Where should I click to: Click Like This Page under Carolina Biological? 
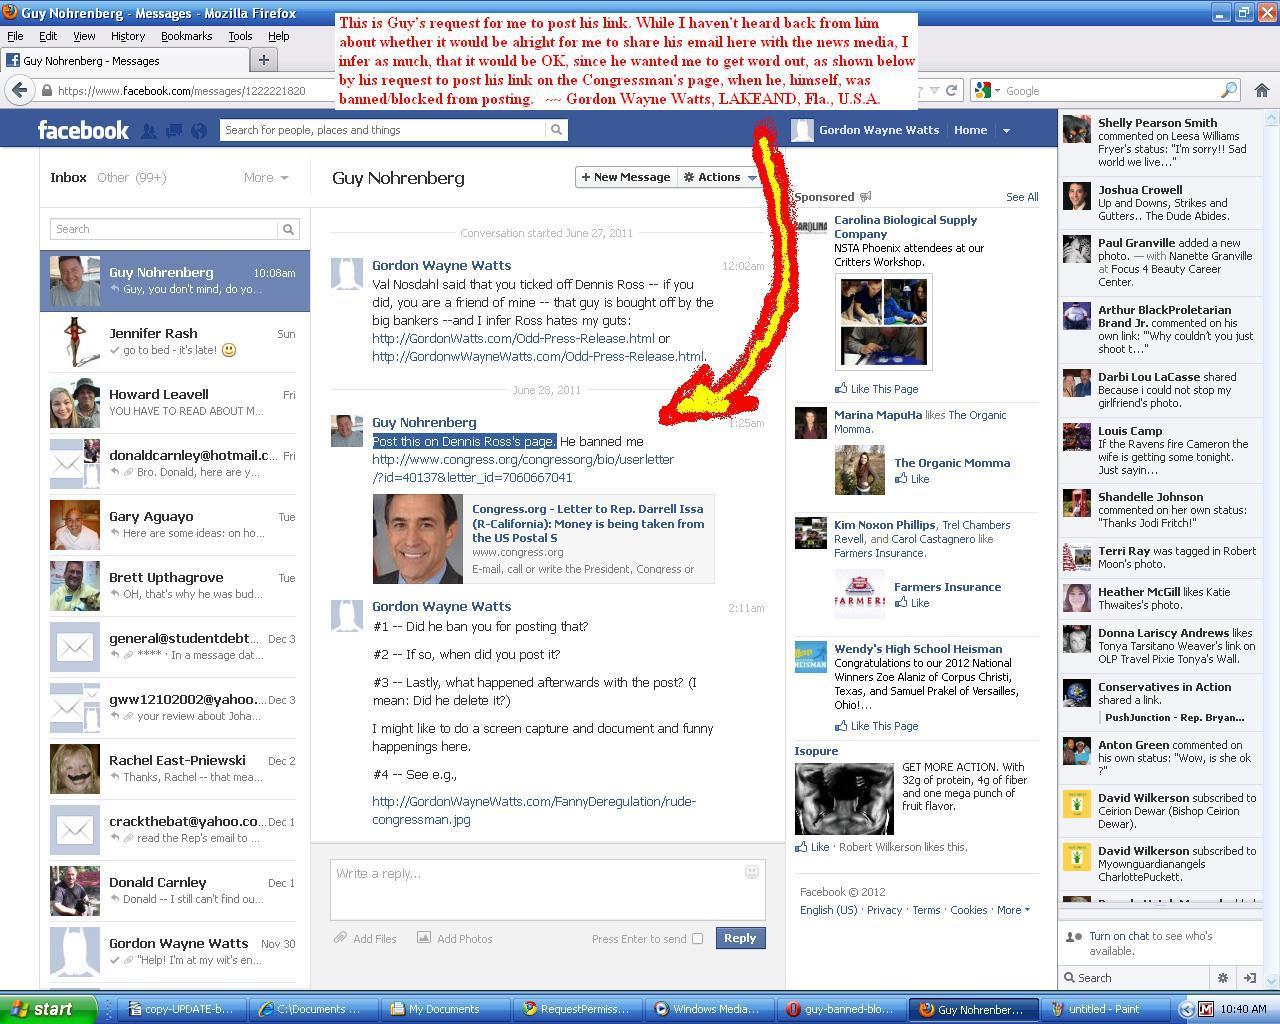[x=877, y=389]
